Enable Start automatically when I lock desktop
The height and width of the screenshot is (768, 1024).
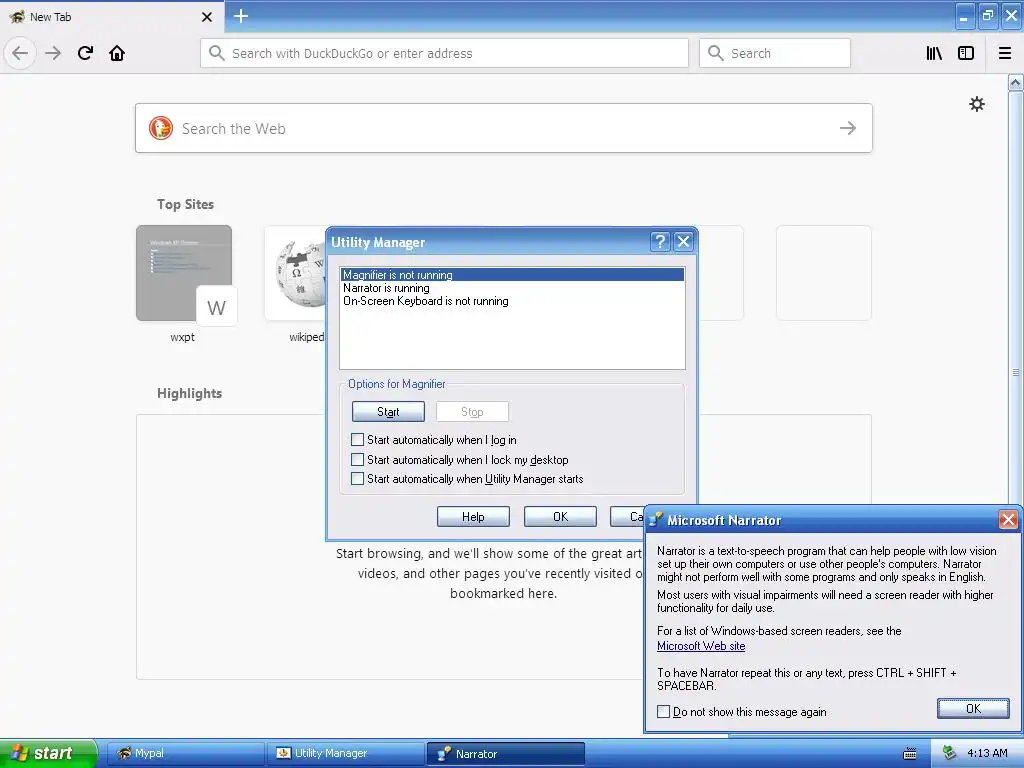point(357,459)
